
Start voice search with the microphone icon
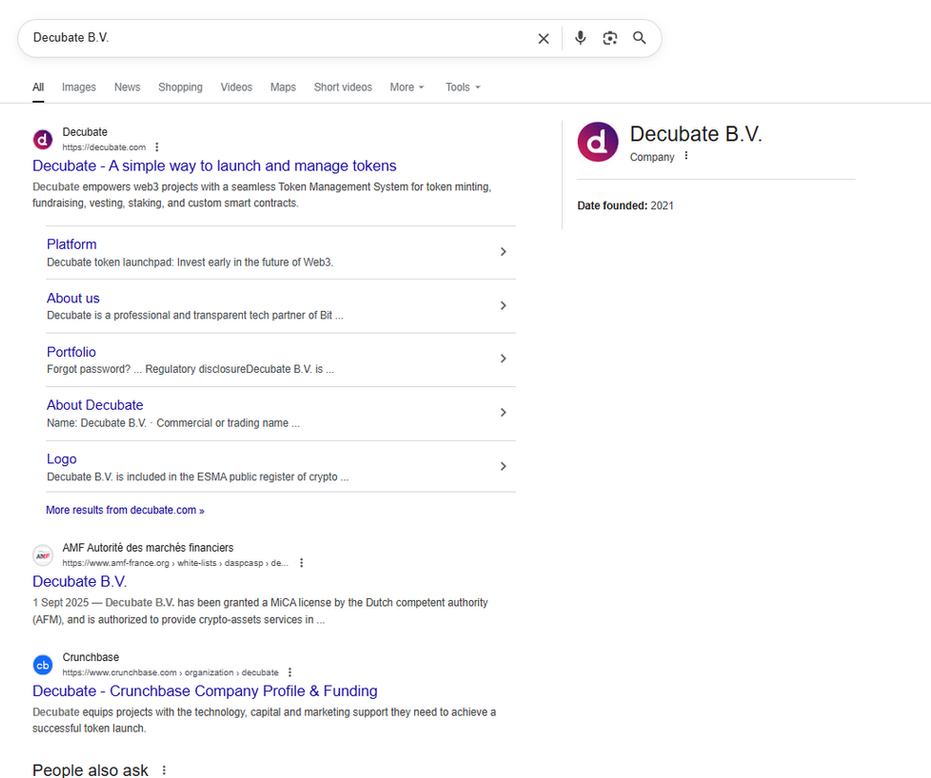click(580, 38)
